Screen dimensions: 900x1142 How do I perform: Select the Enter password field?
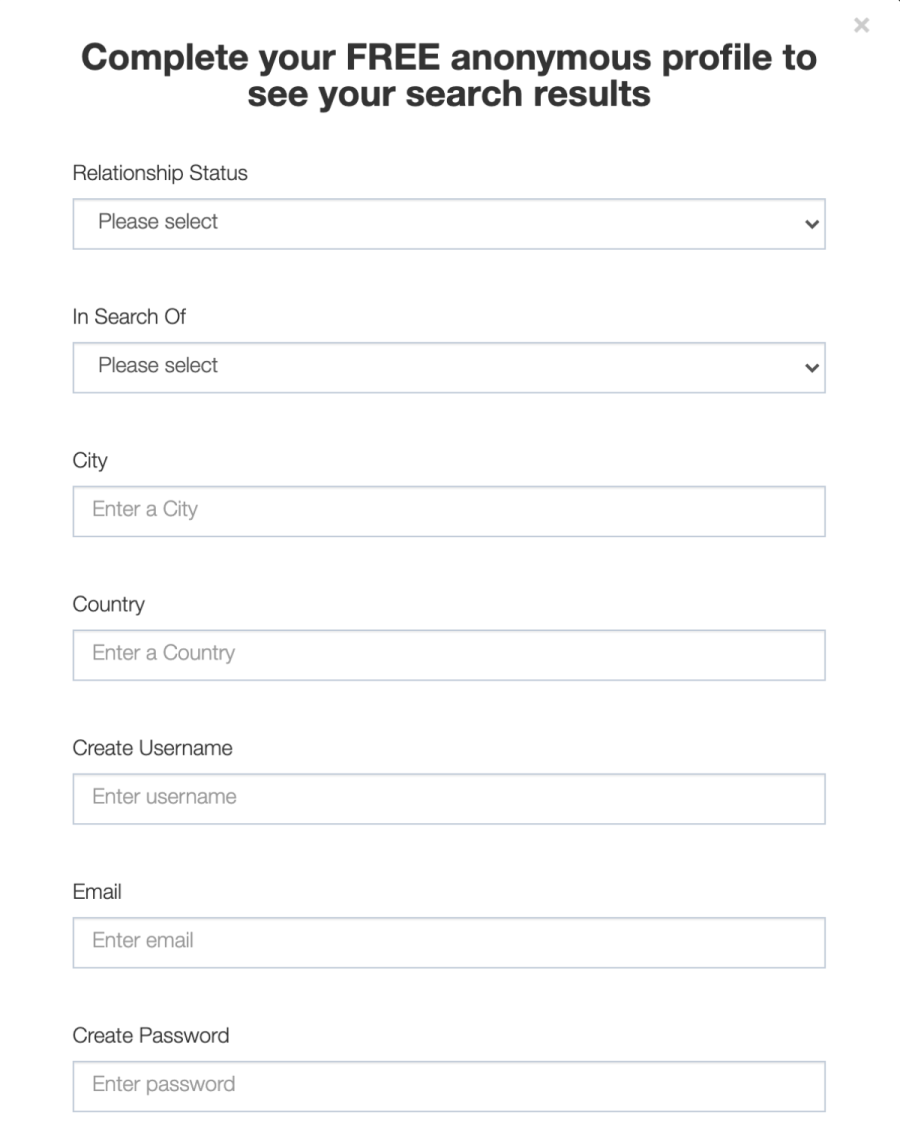[449, 1087]
